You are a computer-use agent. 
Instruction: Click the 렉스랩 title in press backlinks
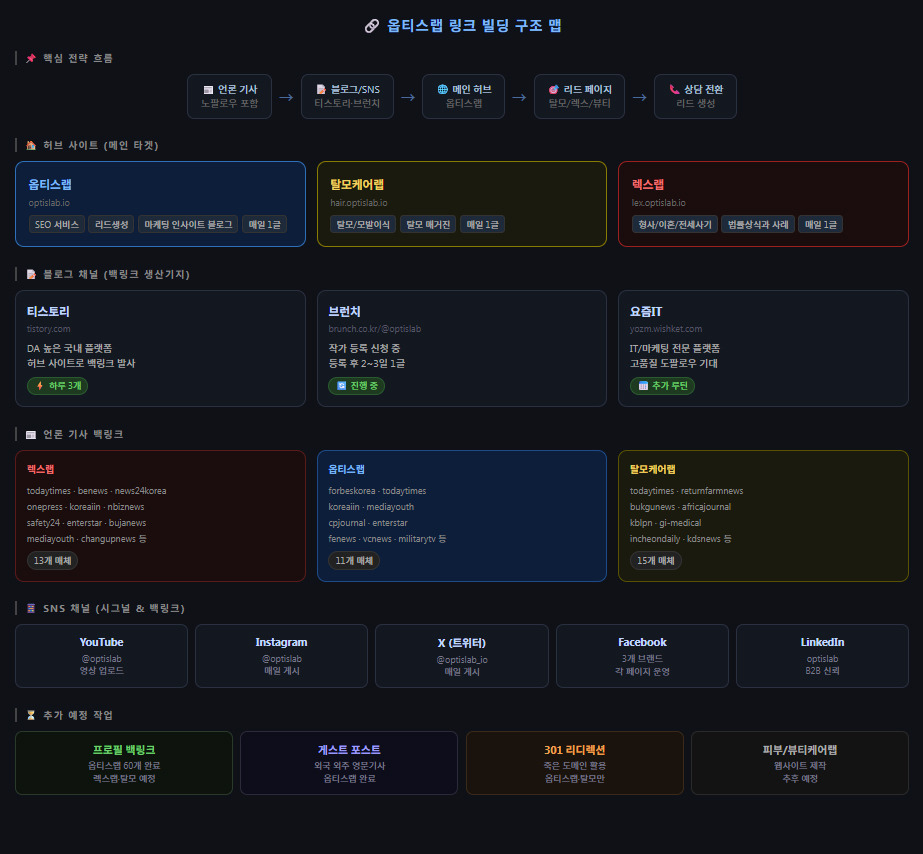[x=41, y=469]
